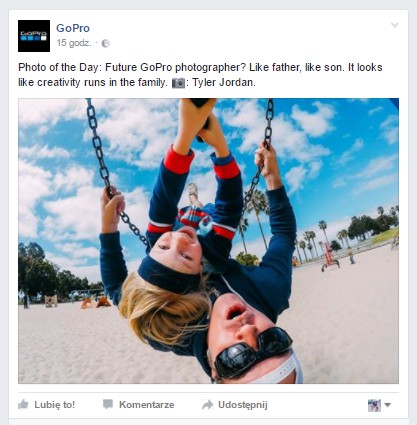Expand the 'post as' identity dropdown arrow
417x425 pixels.
click(x=387, y=405)
